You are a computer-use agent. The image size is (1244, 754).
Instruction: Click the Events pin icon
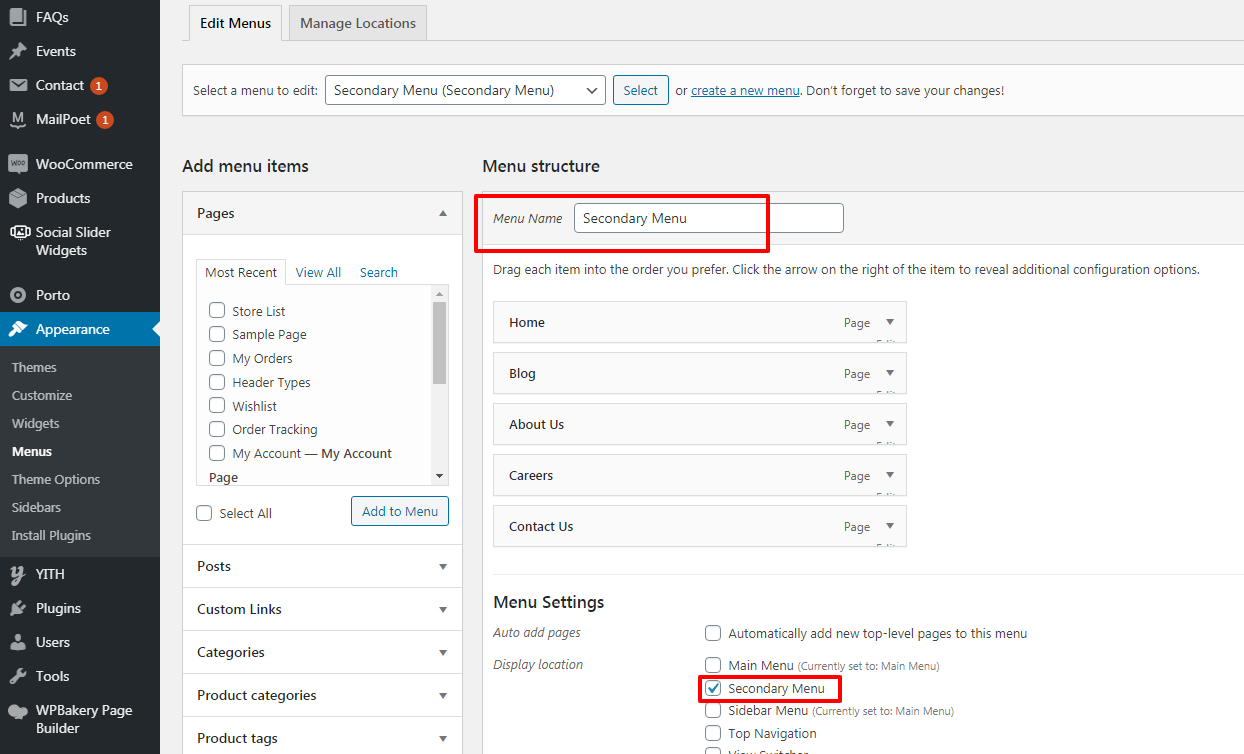coord(18,51)
